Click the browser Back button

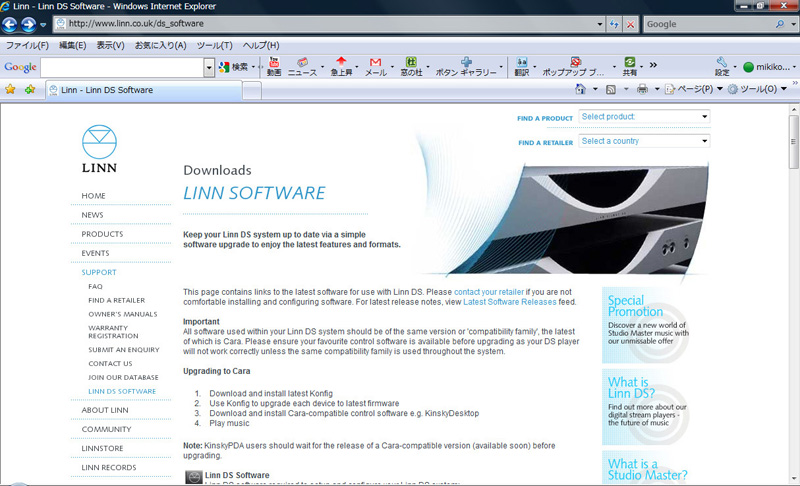coord(12,24)
